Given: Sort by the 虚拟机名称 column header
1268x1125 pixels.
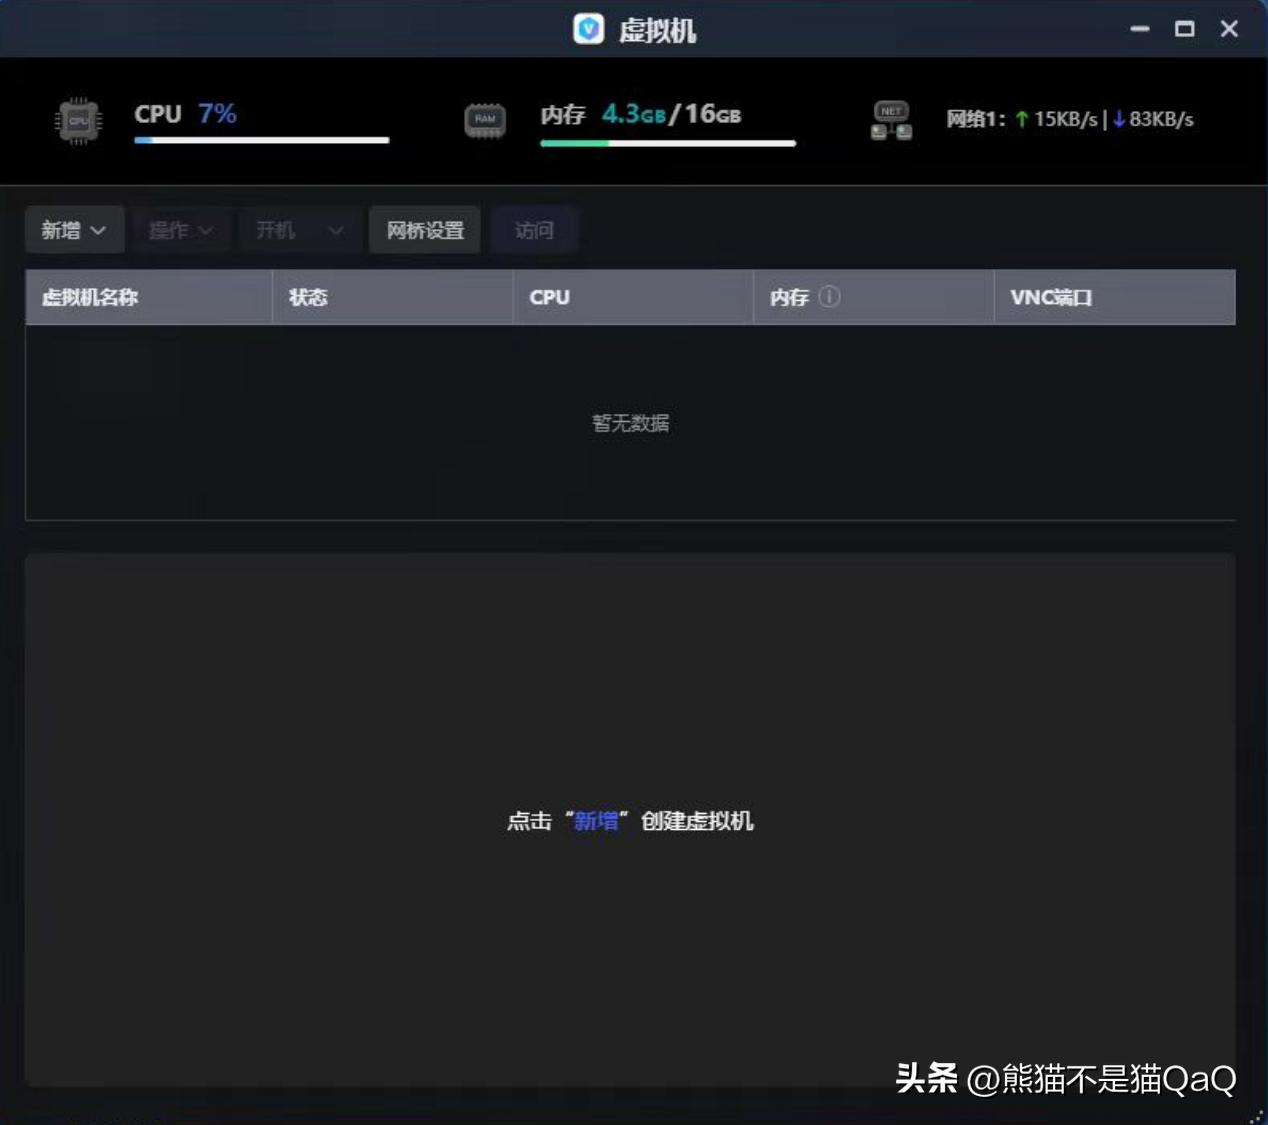Looking at the screenshot, I should pos(92,296).
